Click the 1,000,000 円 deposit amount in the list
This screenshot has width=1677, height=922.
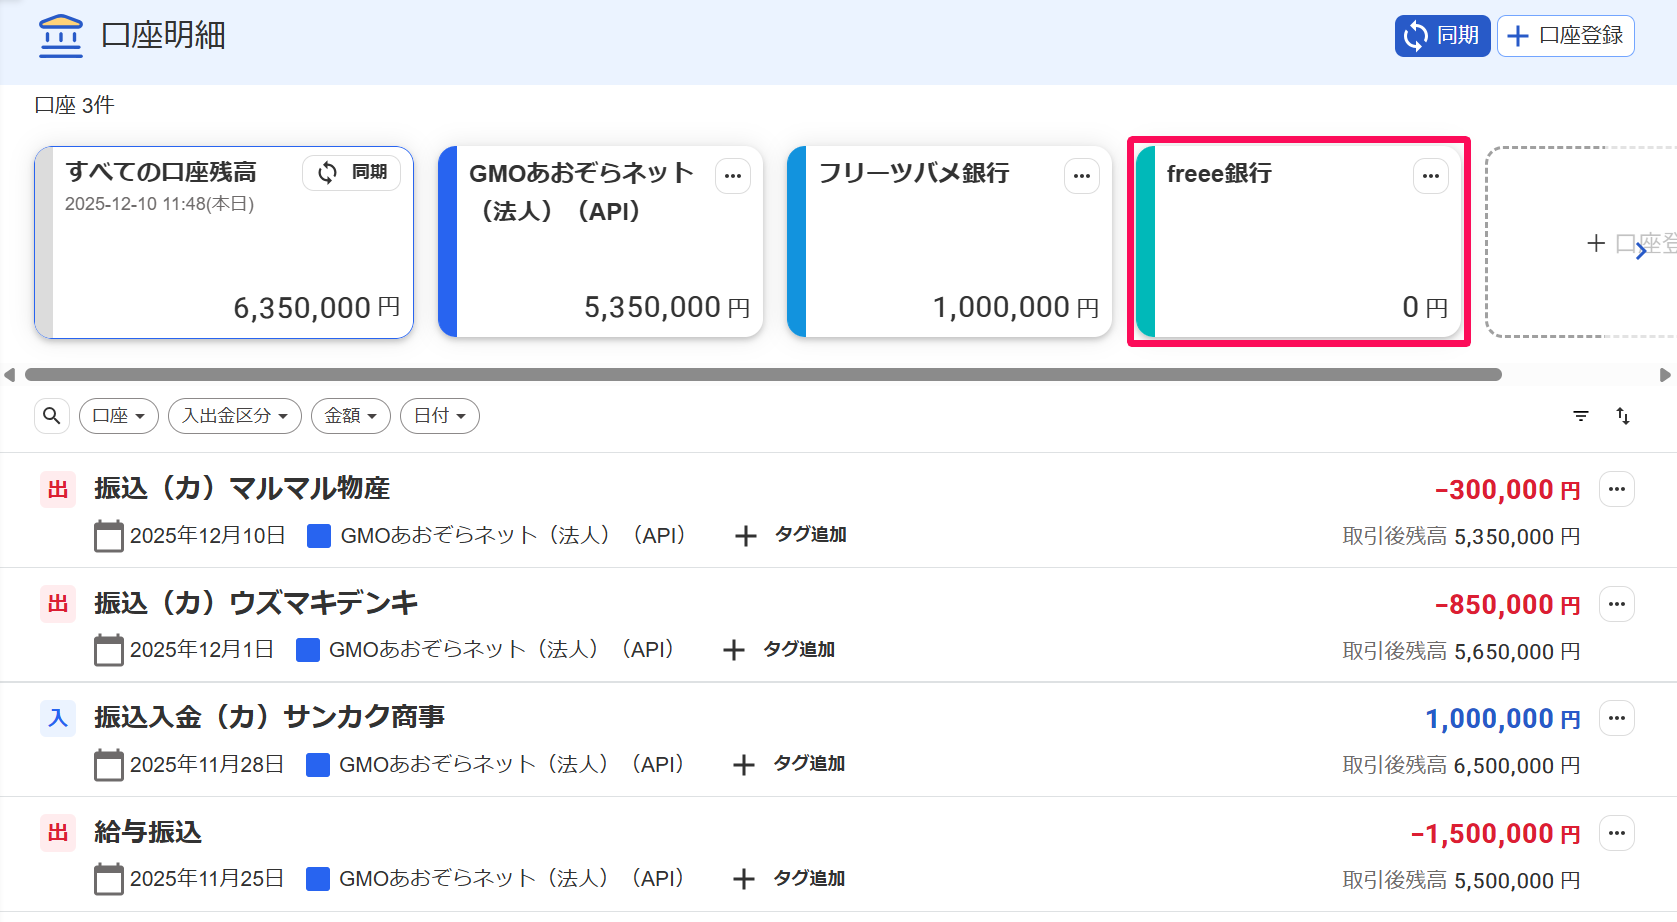[x=1503, y=719]
